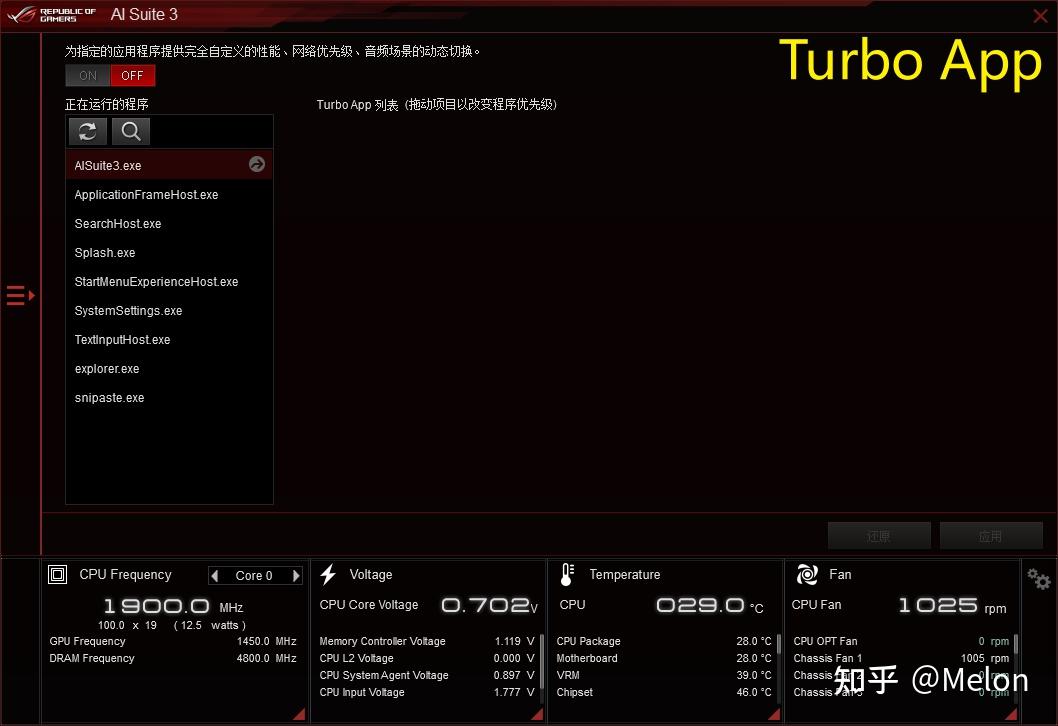The height and width of the screenshot is (726, 1058).
Task: Select next CPU core arrow
Action: [x=296, y=576]
